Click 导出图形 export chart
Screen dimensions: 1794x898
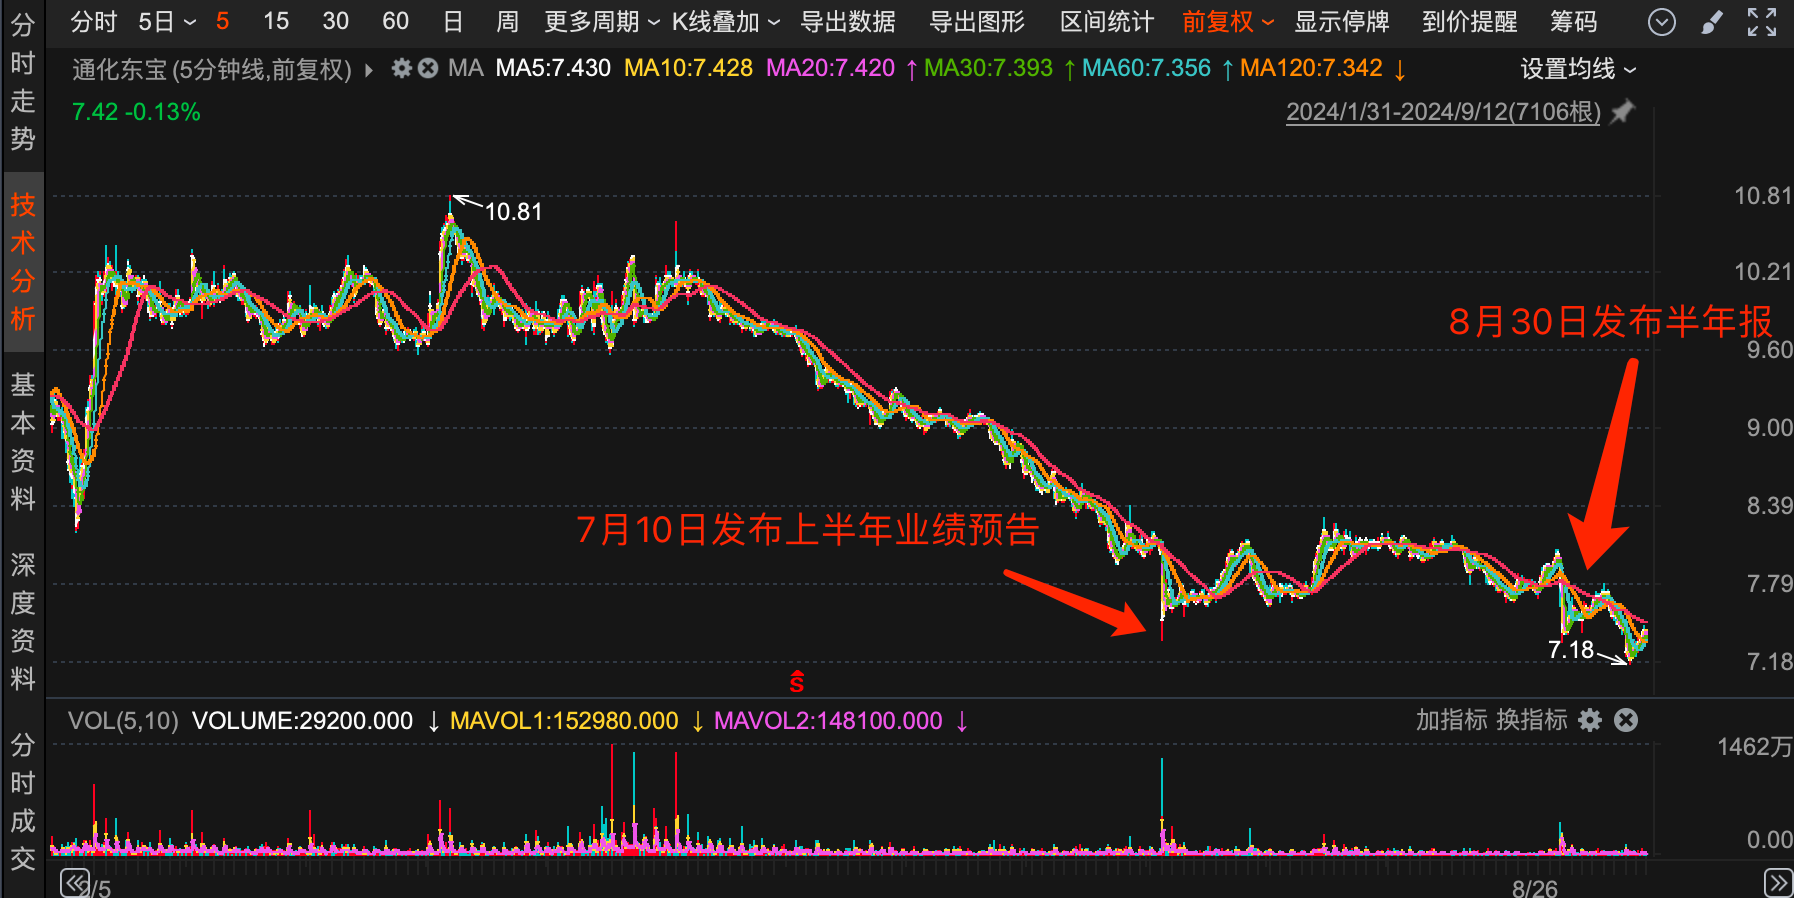click(x=977, y=21)
